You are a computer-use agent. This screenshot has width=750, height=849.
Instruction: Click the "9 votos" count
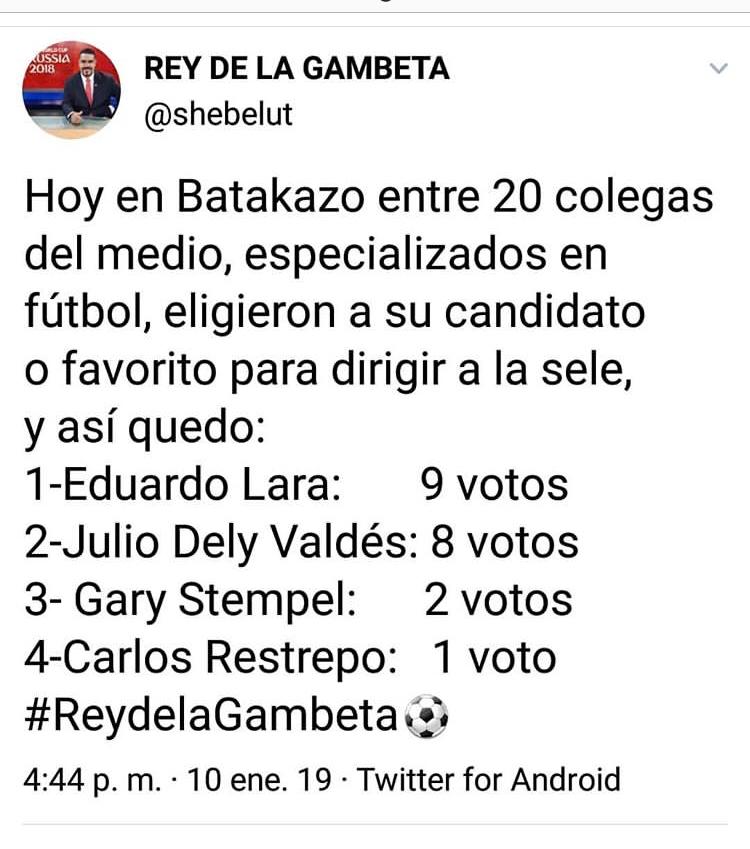(x=494, y=485)
